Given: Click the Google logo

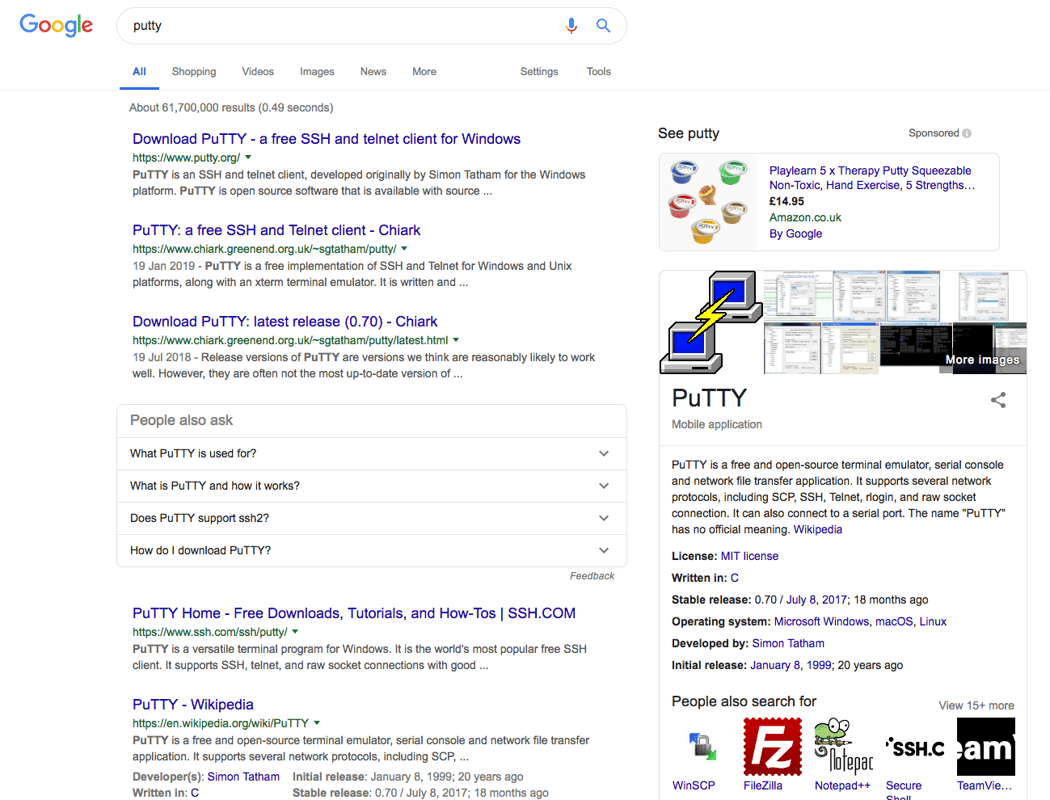Looking at the screenshot, I should coord(56,25).
